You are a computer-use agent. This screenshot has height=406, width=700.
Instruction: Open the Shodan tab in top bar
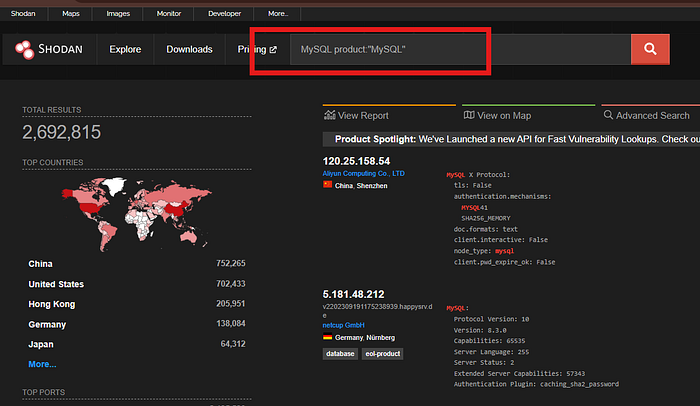point(23,13)
